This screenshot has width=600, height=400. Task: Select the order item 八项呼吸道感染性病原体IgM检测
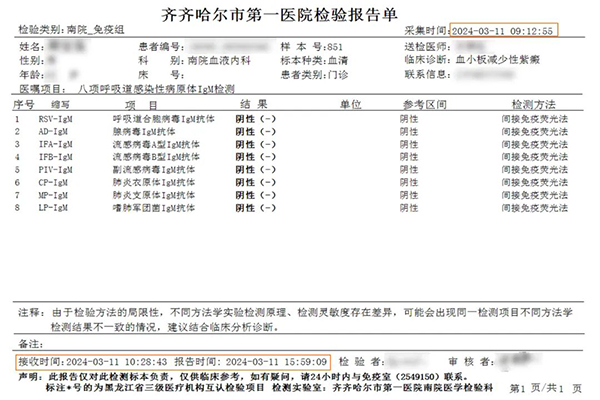point(156,89)
